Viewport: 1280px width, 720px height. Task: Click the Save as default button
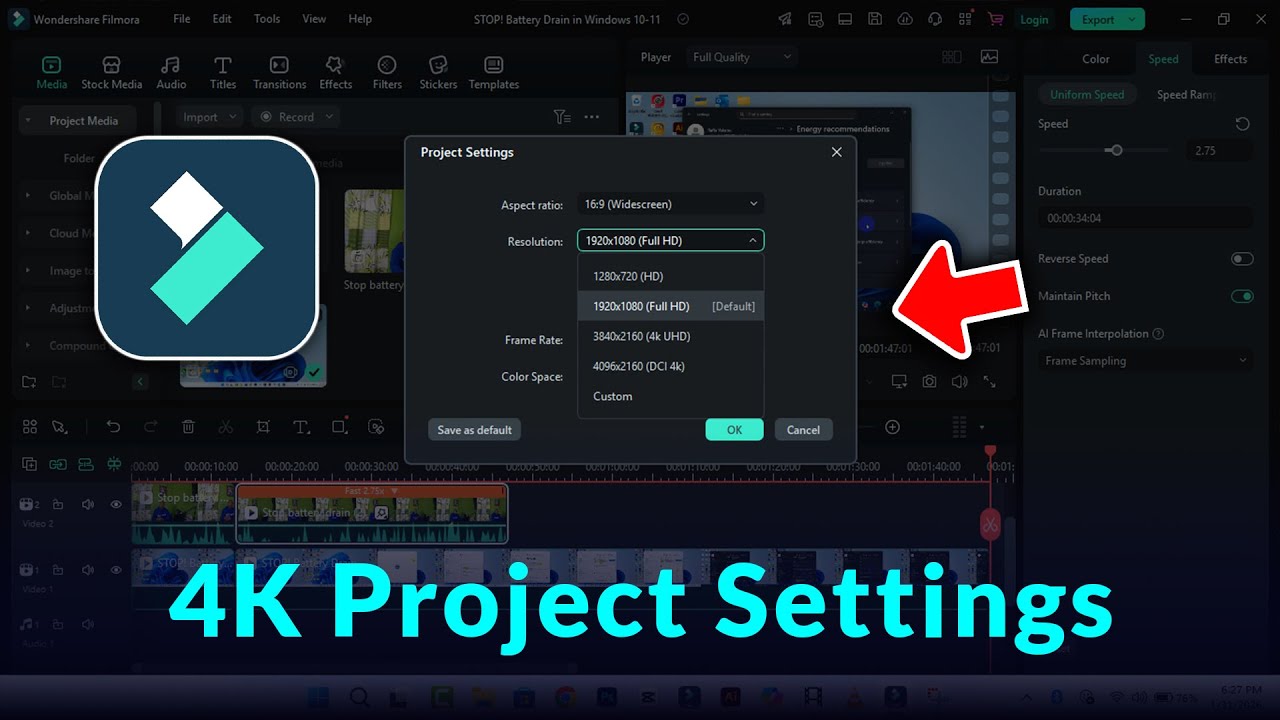tap(474, 430)
